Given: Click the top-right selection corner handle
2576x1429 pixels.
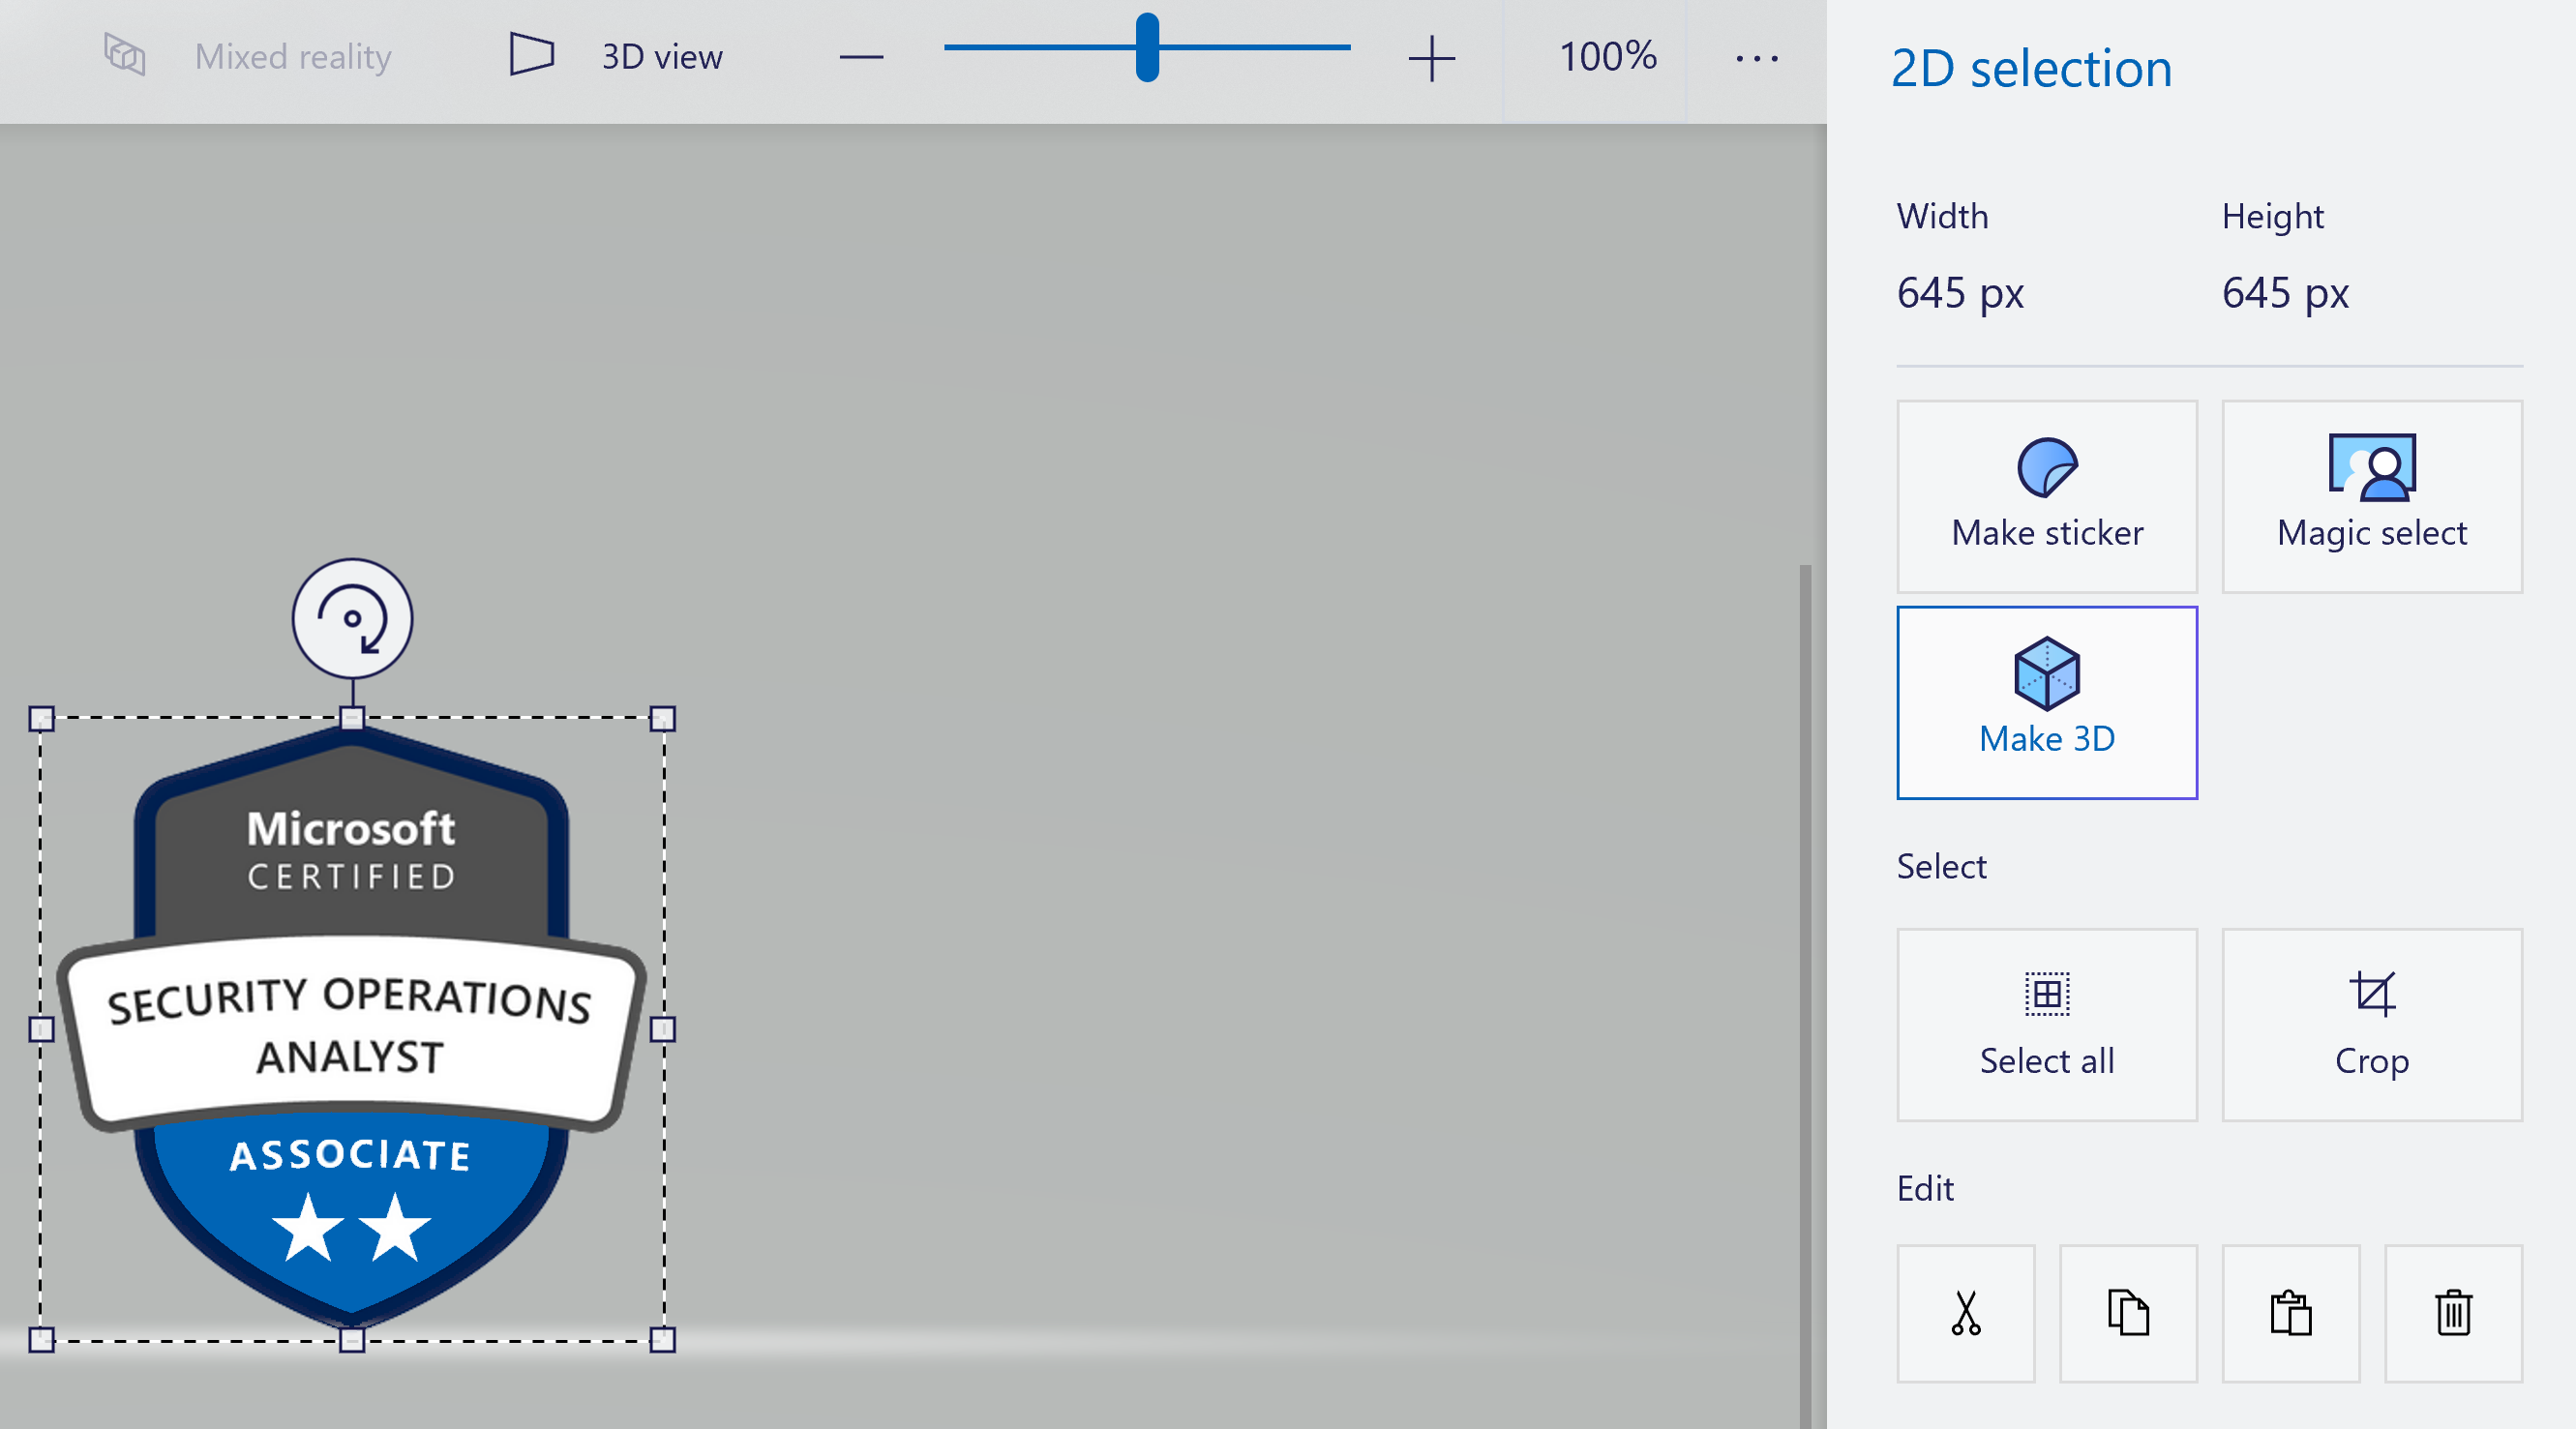Looking at the screenshot, I should pyautogui.click(x=662, y=718).
